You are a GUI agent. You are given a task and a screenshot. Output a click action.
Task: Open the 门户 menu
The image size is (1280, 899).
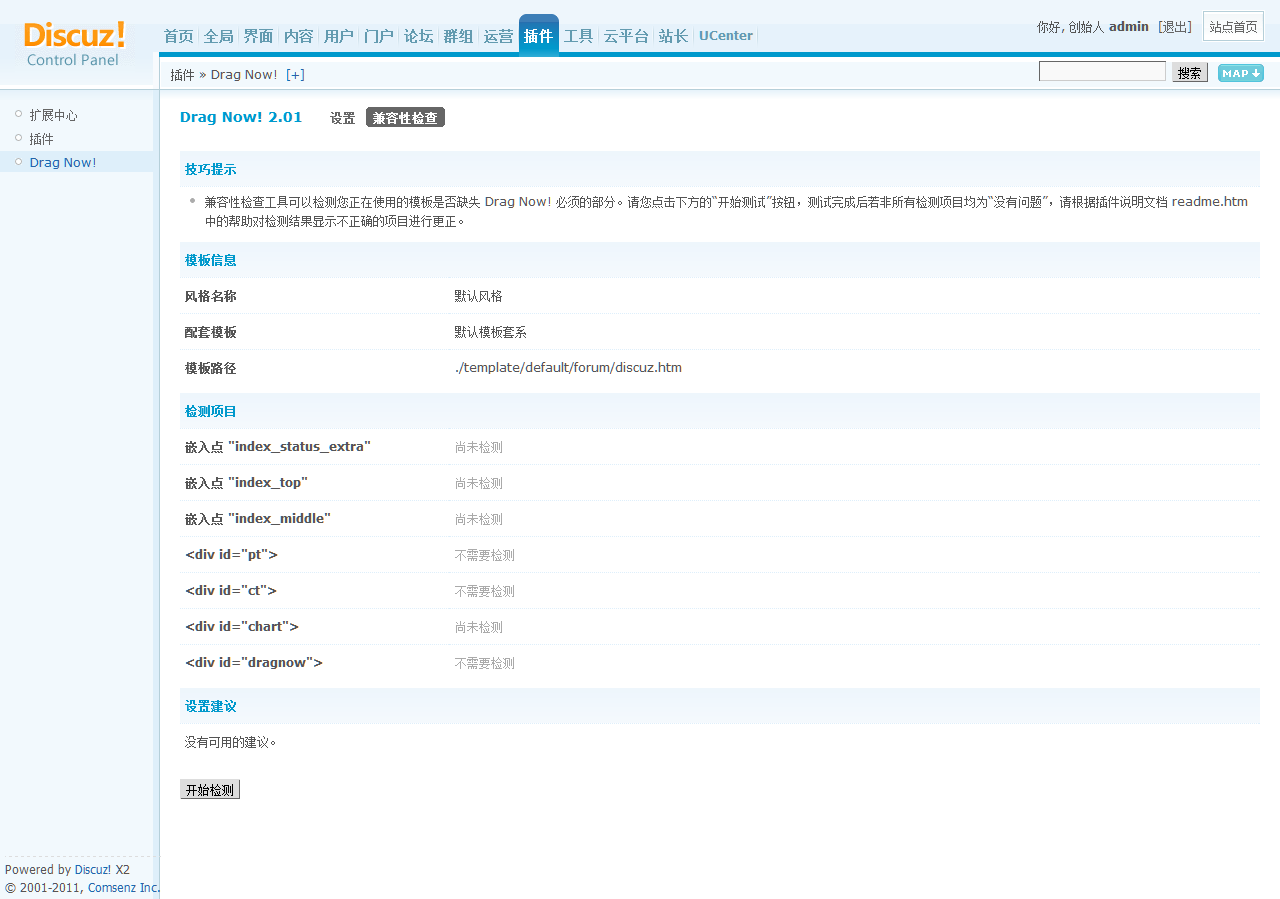point(379,36)
